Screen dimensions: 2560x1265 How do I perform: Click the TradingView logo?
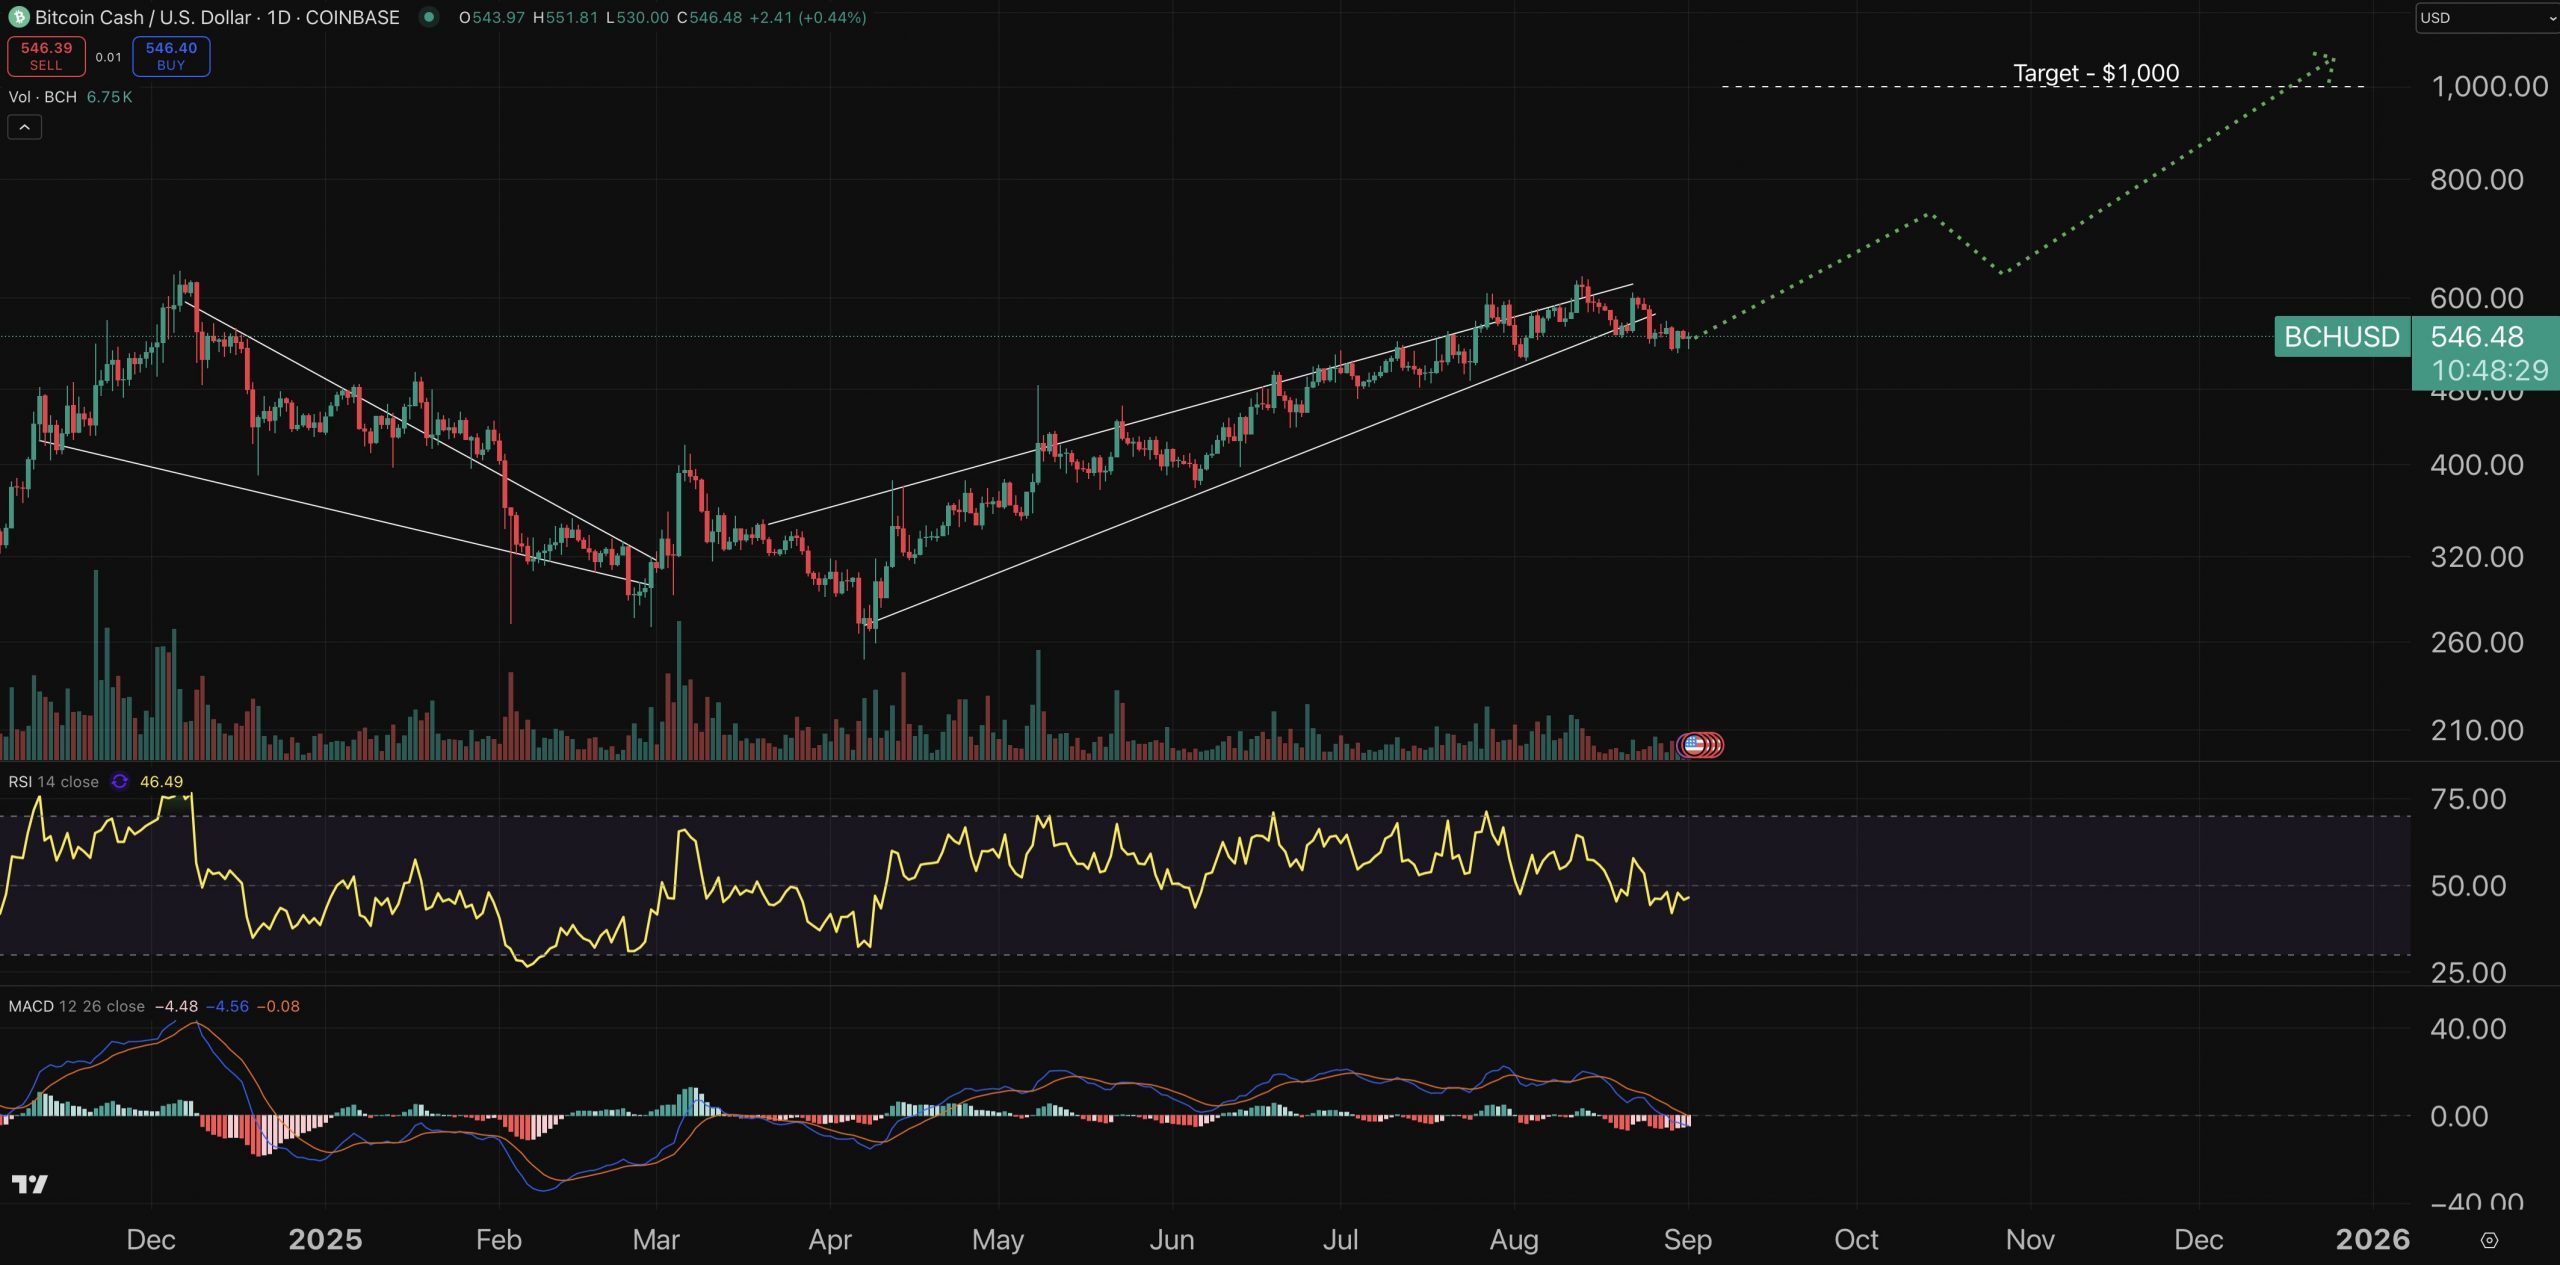click(x=30, y=1185)
